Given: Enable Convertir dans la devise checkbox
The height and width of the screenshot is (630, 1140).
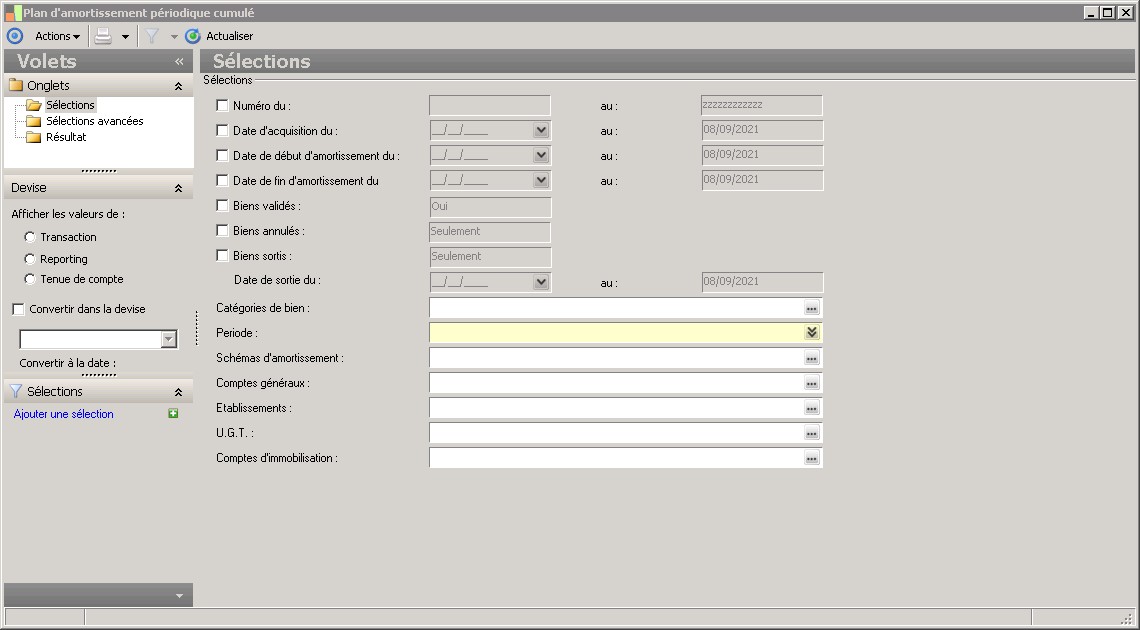Looking at the screenshot, I should click(x=19, y=310).
